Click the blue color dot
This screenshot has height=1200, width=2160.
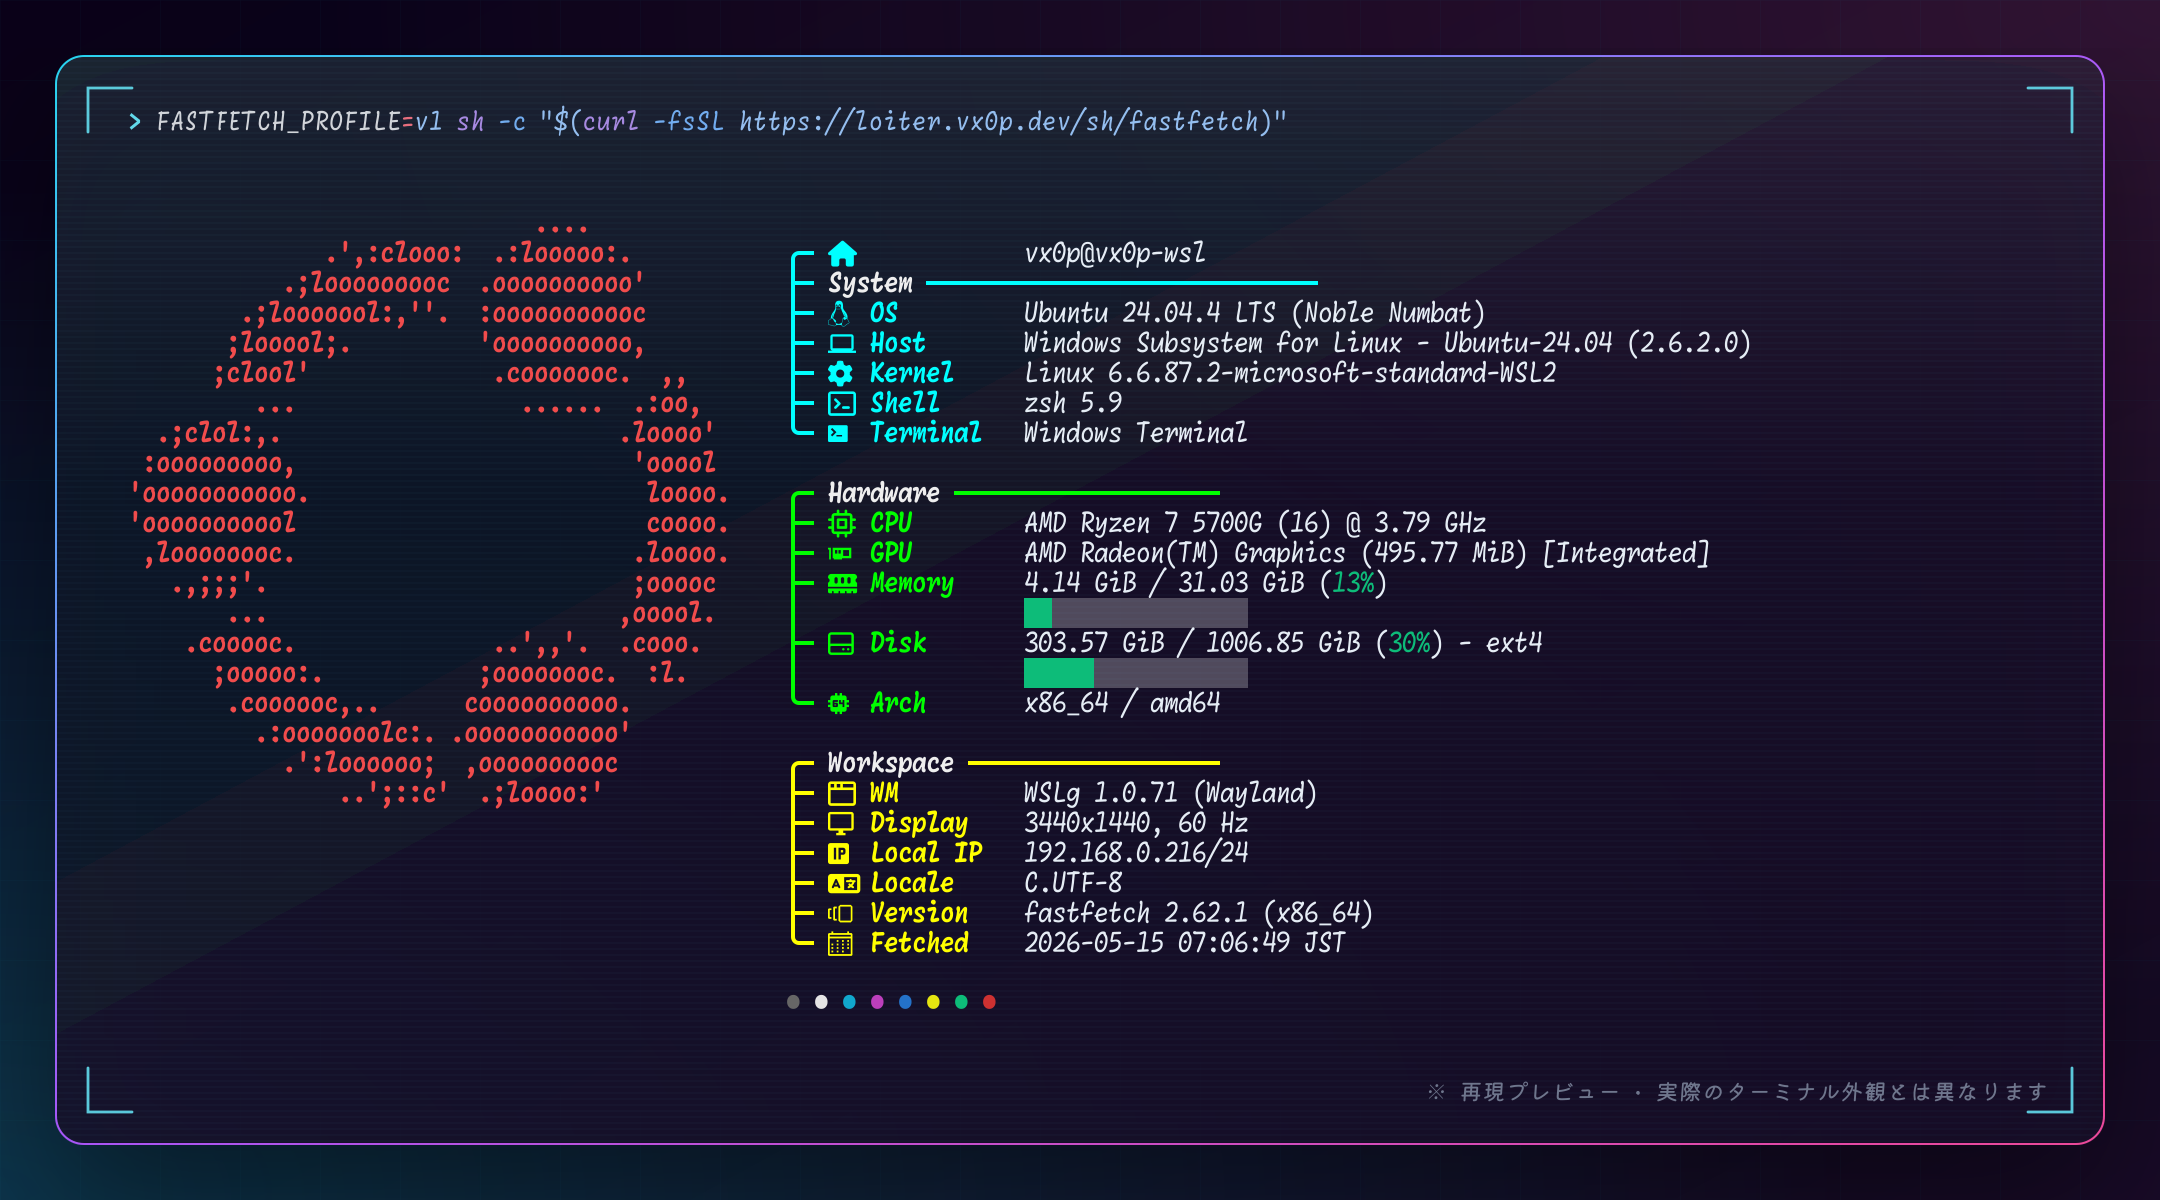[905, 1002]
